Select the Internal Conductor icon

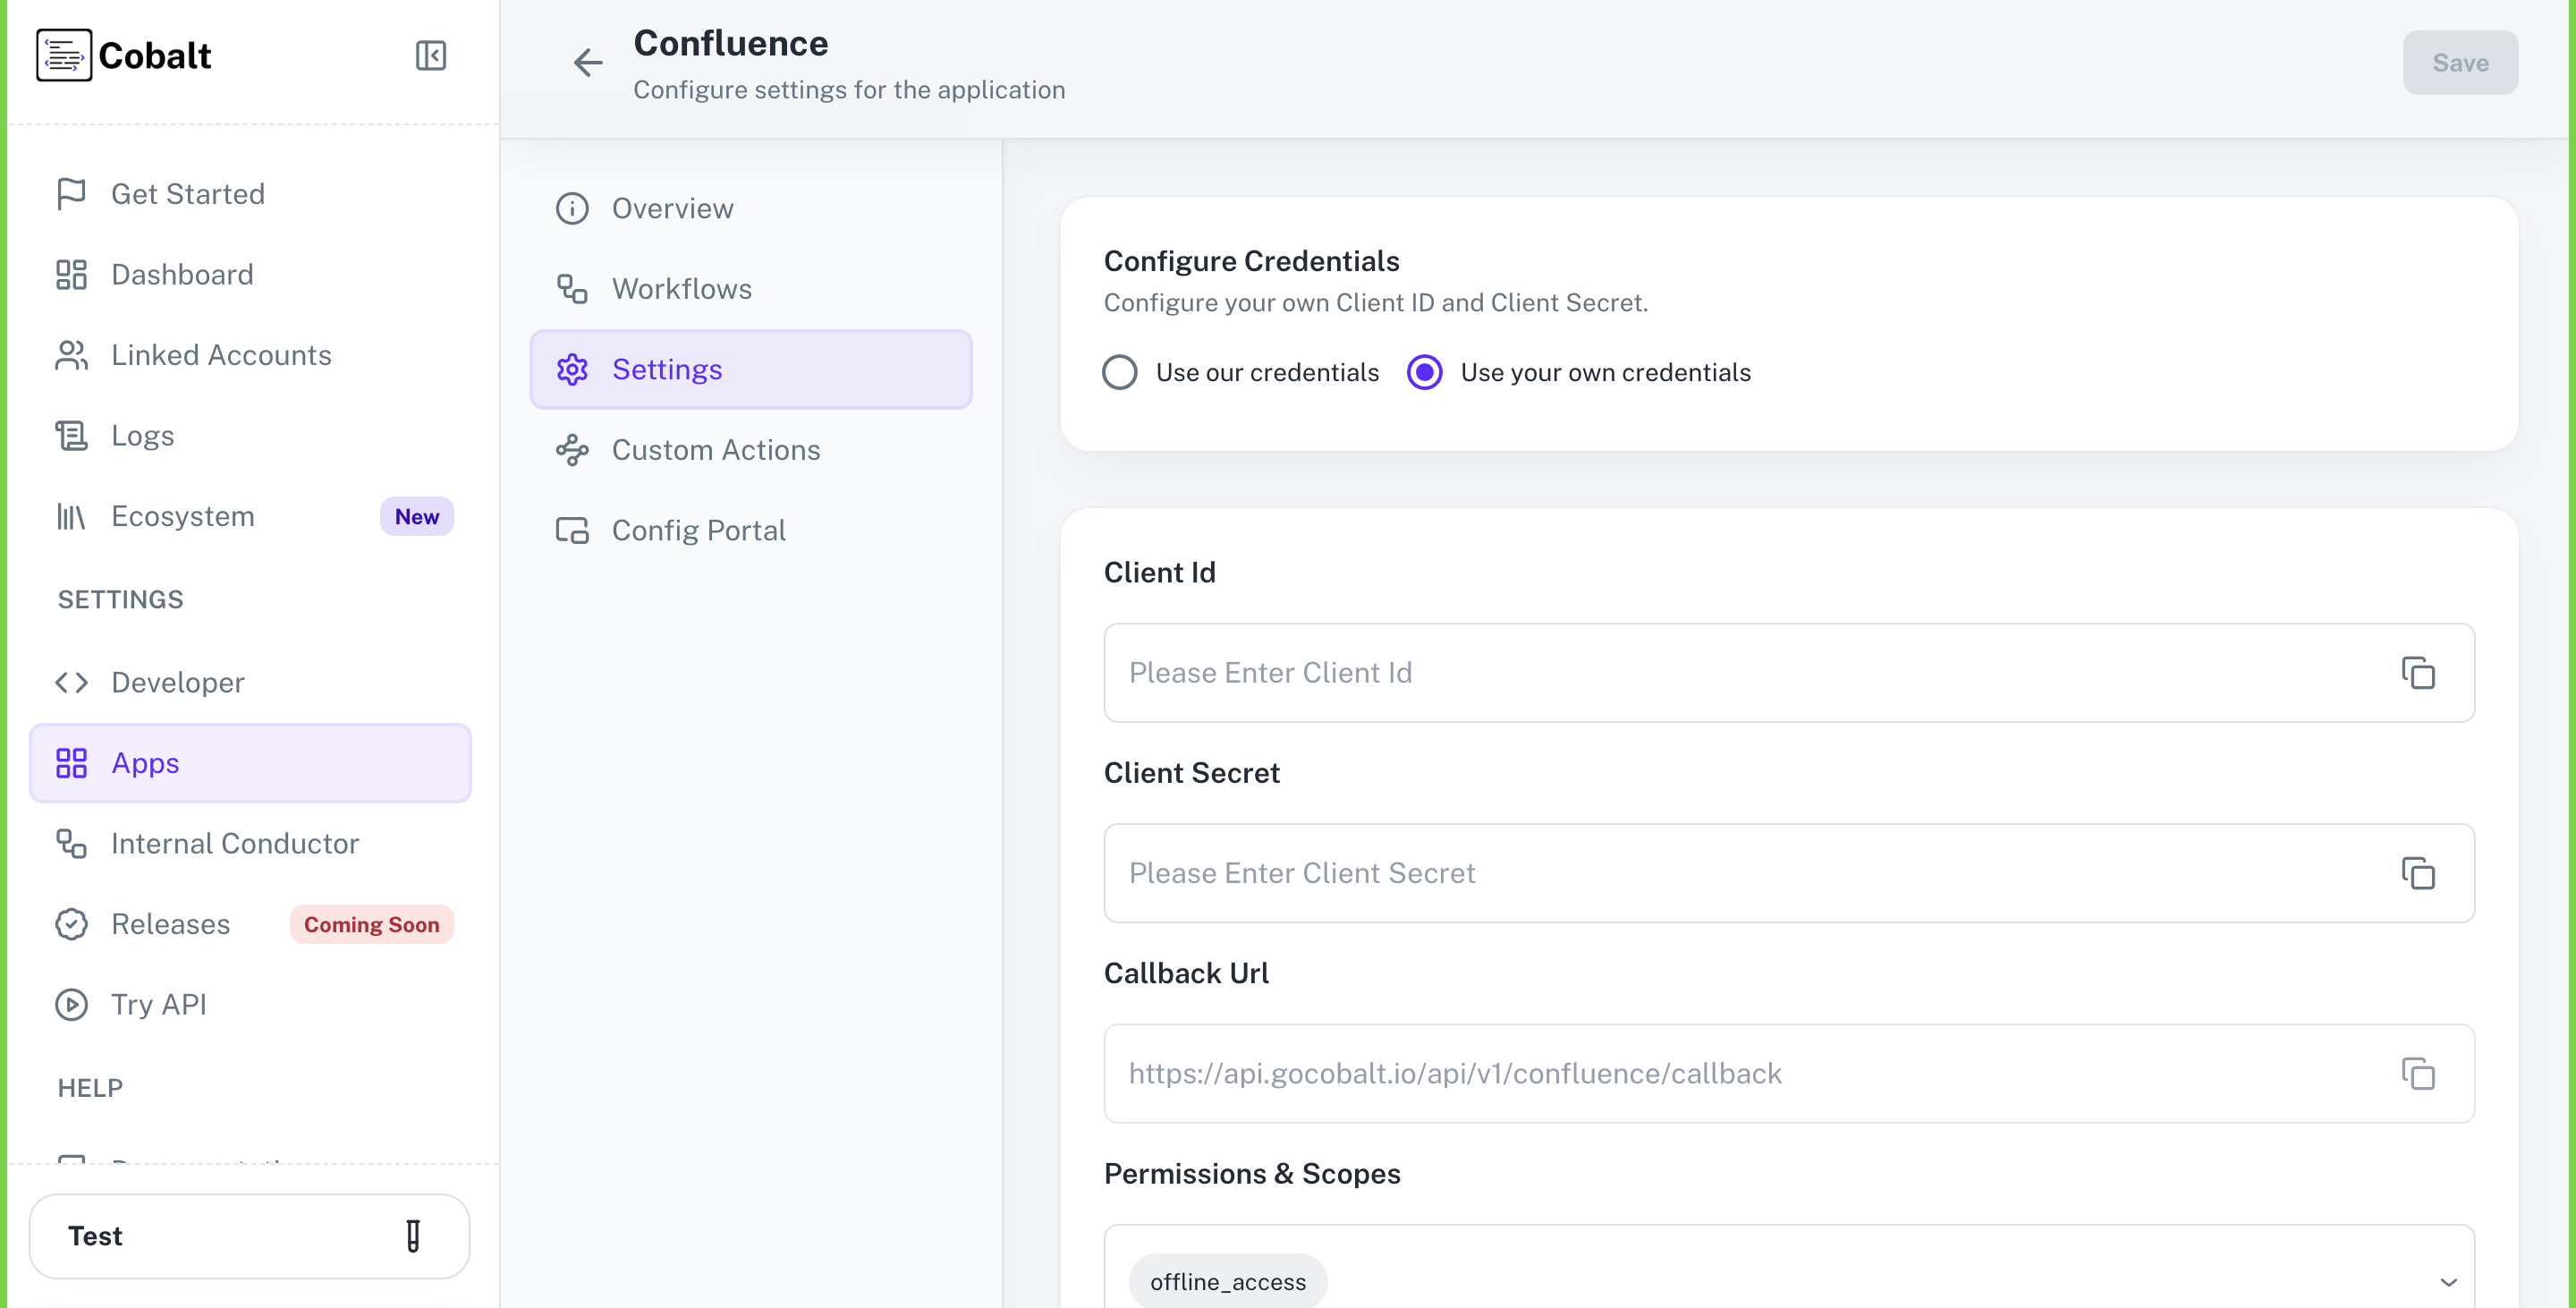[x=70, y=843]
